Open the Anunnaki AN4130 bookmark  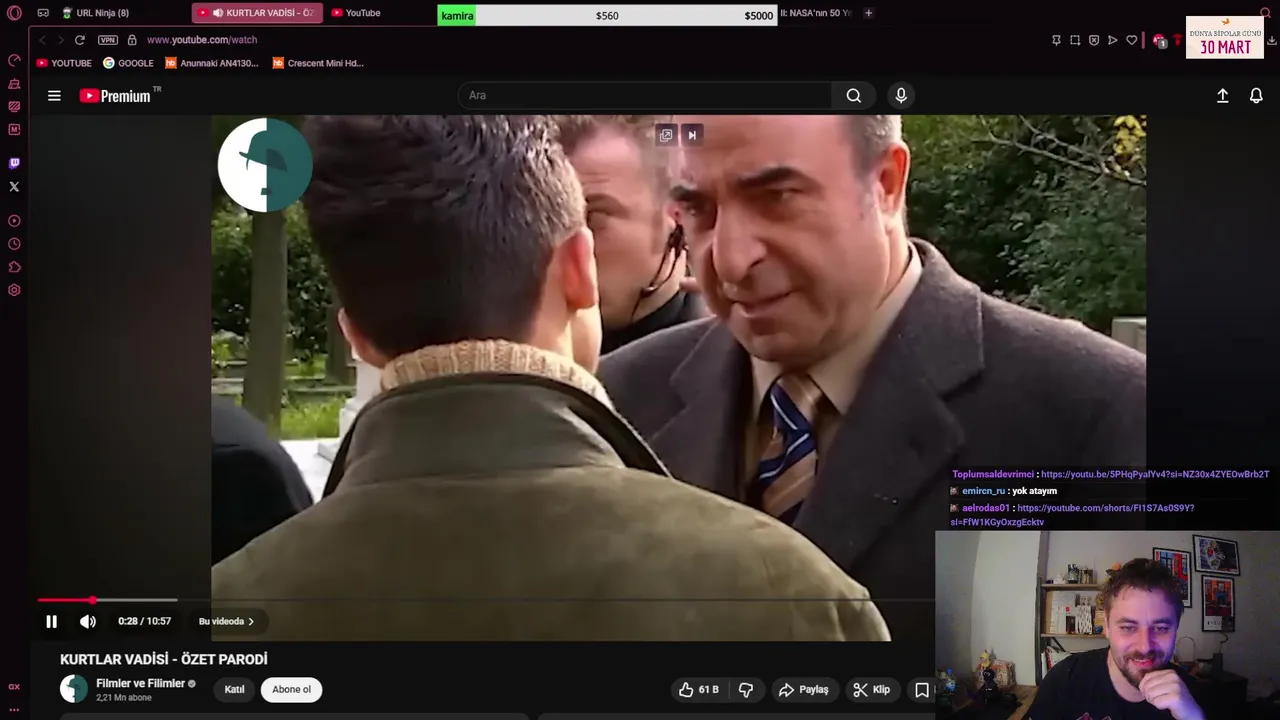(x=211, y=63)
